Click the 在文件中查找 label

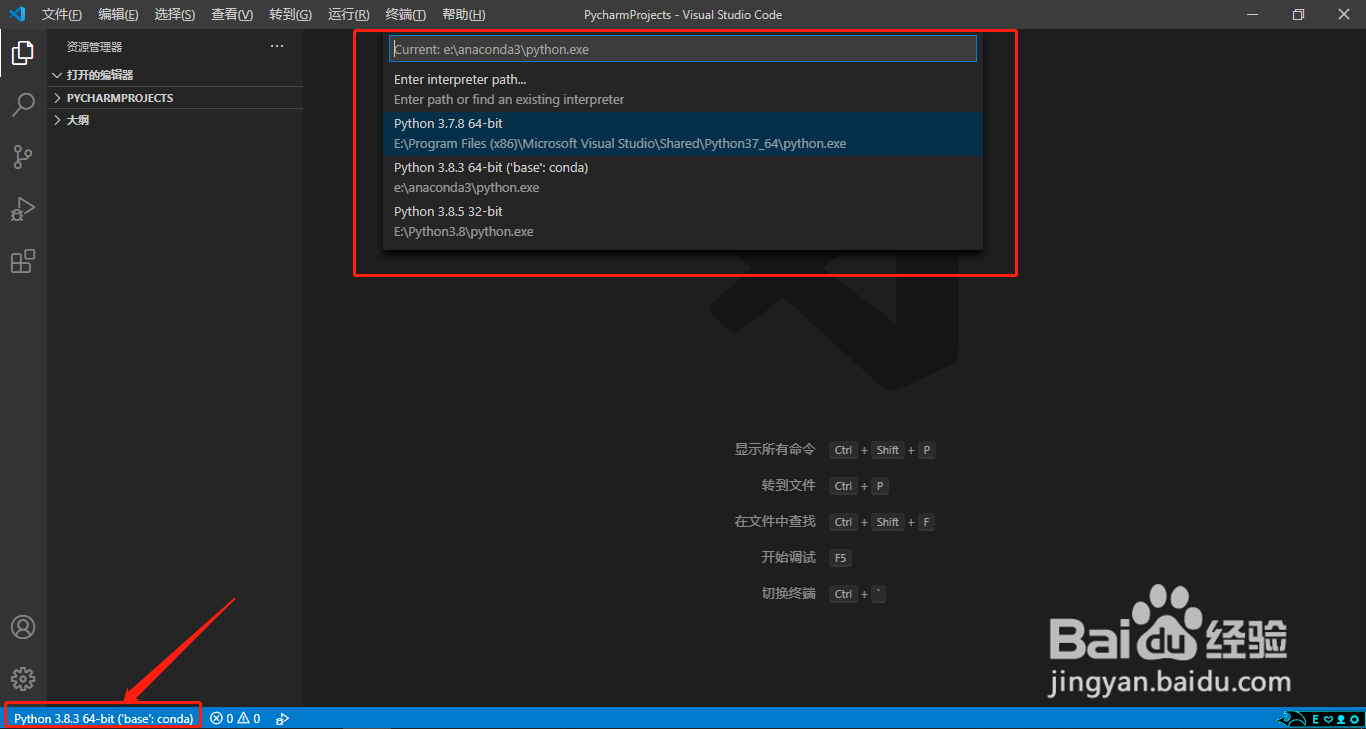coord(775,522)
